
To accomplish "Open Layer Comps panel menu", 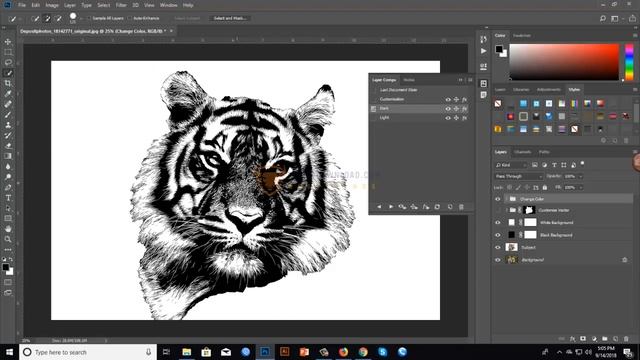I will click(470, 80).
